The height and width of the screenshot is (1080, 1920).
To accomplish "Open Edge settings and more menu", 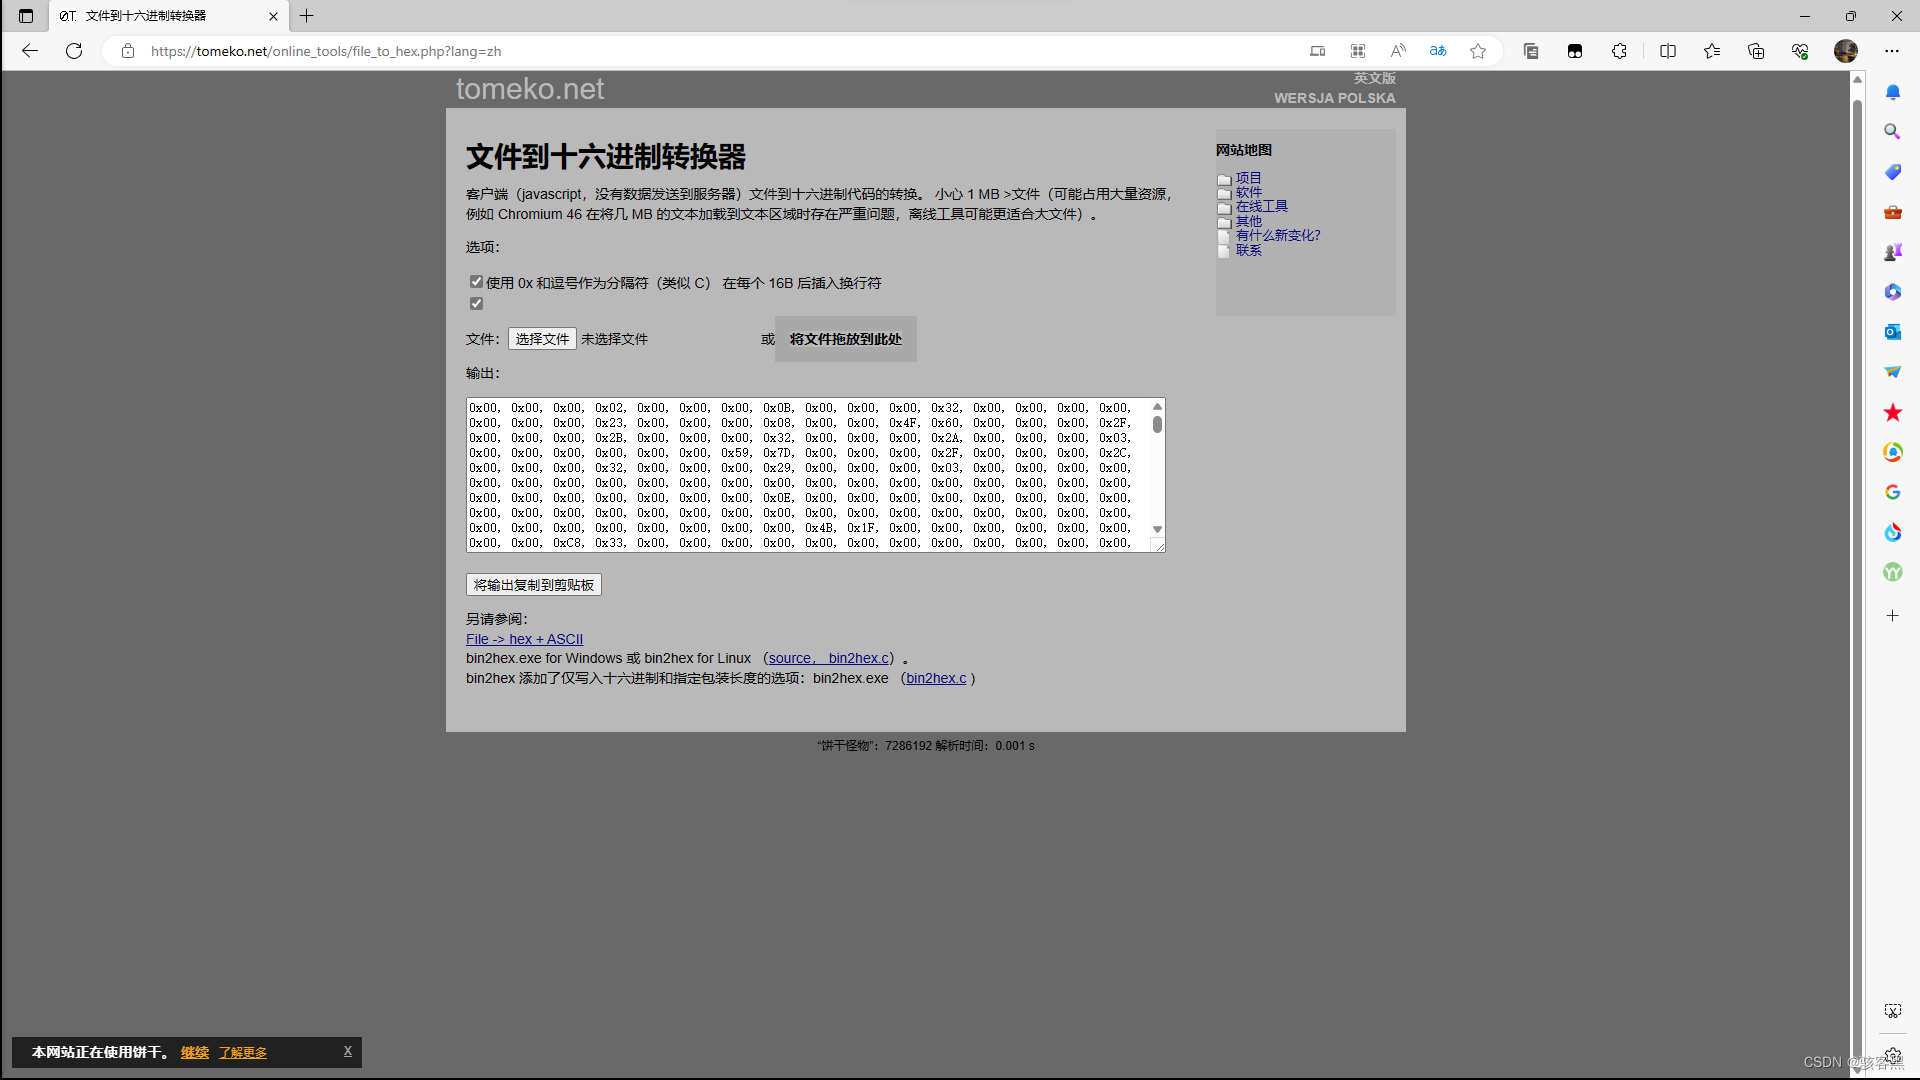I will (1891, 51).
